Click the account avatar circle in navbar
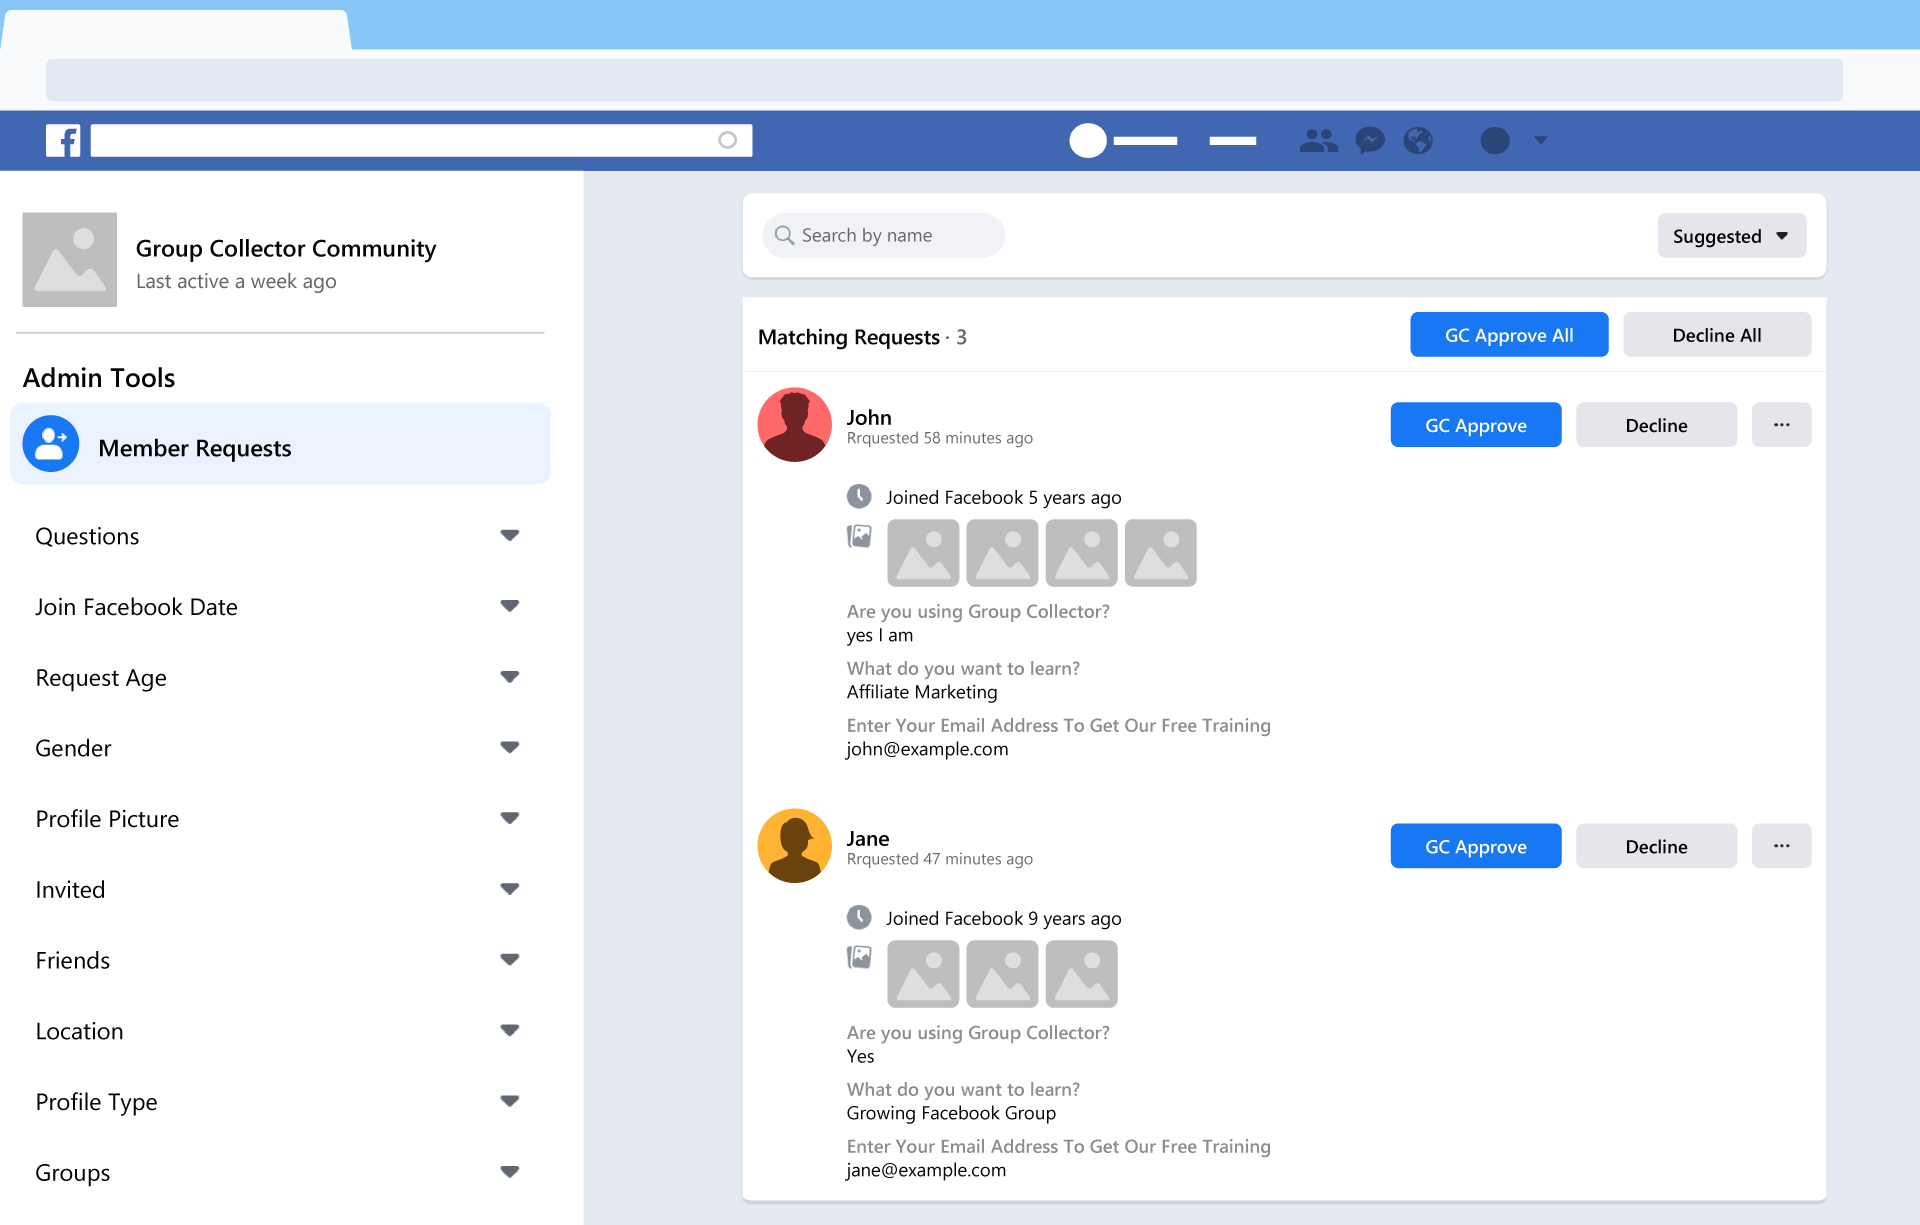The width and height of the screenshot is (1920, 1225). tap(1494, 140)
